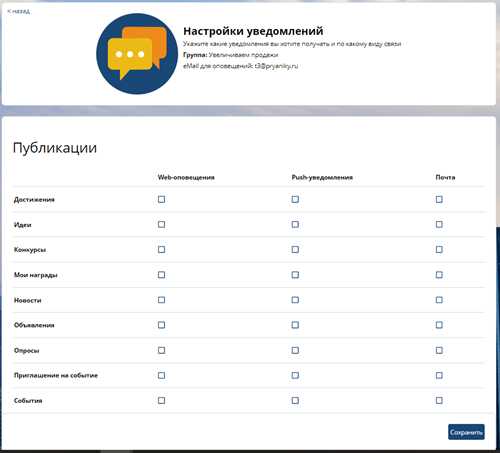This screenshot has height=453, width=500.
Task: Enable Push-уведомления for Достижения
Action: pos(295,199)
